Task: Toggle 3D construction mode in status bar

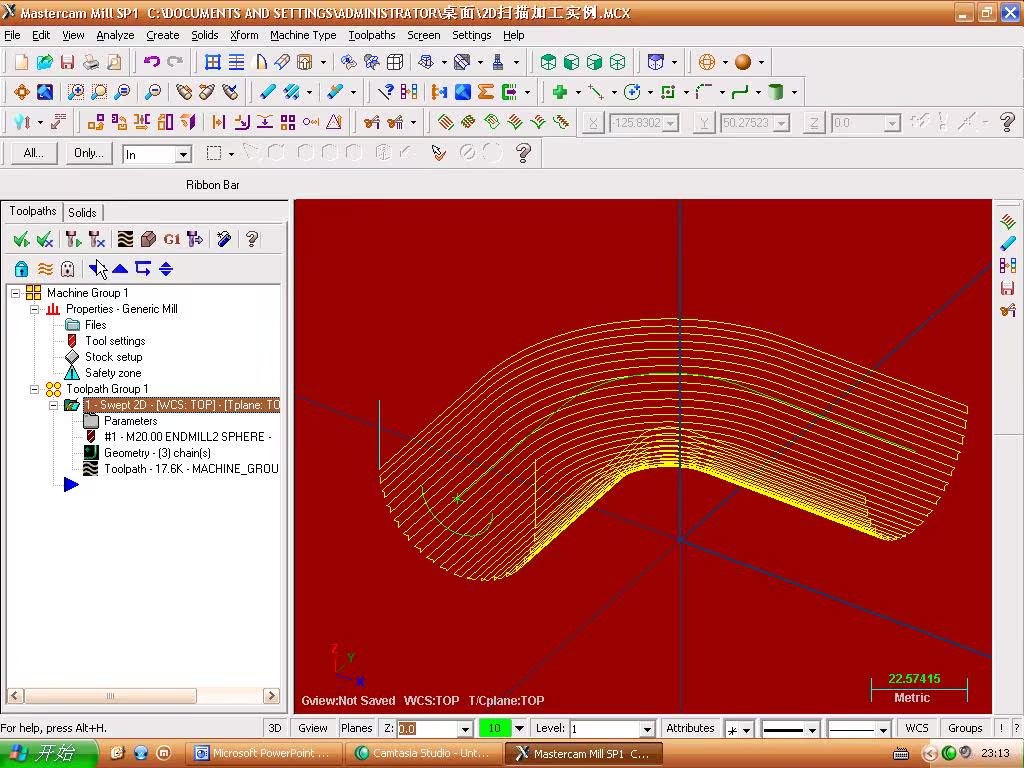Action: (275, 728)
